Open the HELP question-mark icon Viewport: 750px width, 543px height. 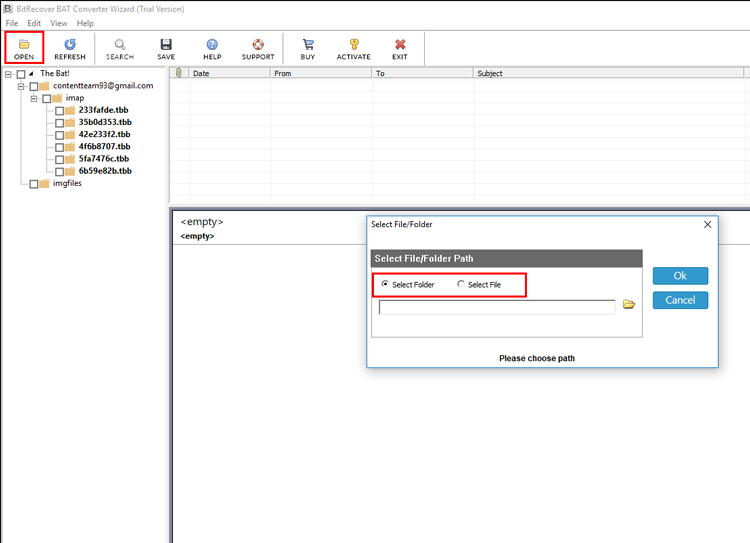click(x=212, y=48)
